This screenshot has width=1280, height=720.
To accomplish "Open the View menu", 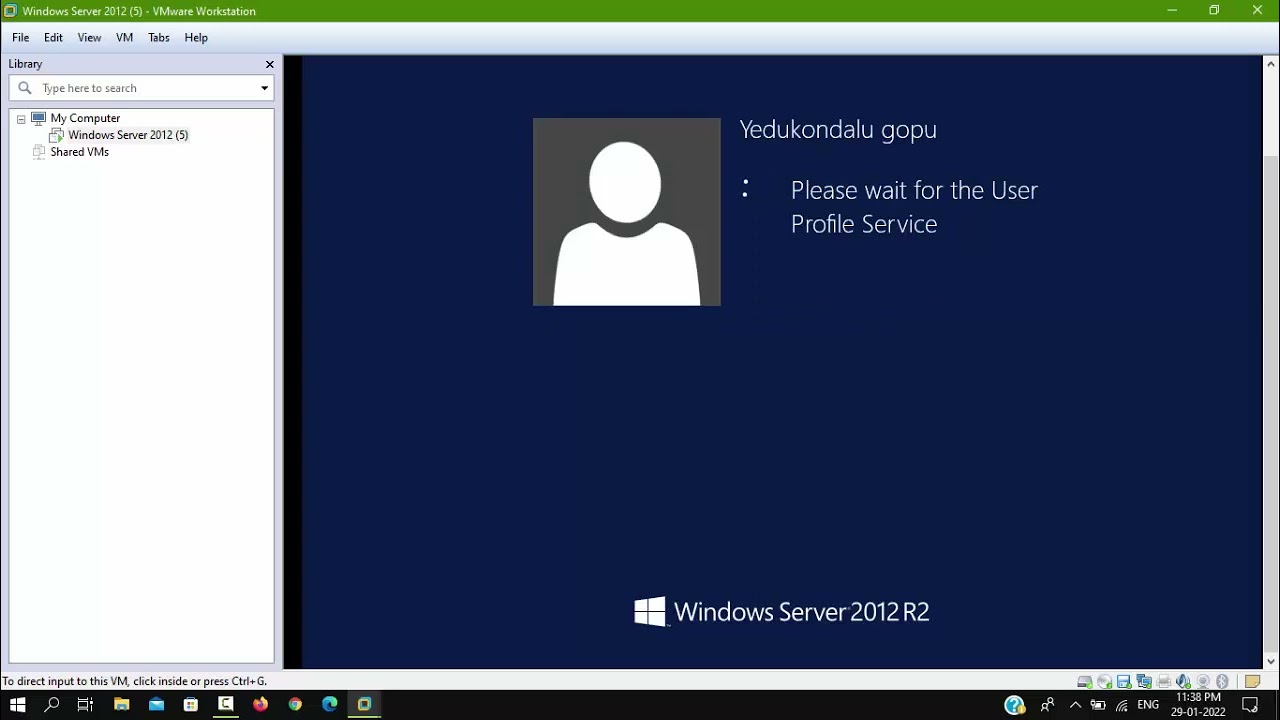I will click(x=89, y=37).
